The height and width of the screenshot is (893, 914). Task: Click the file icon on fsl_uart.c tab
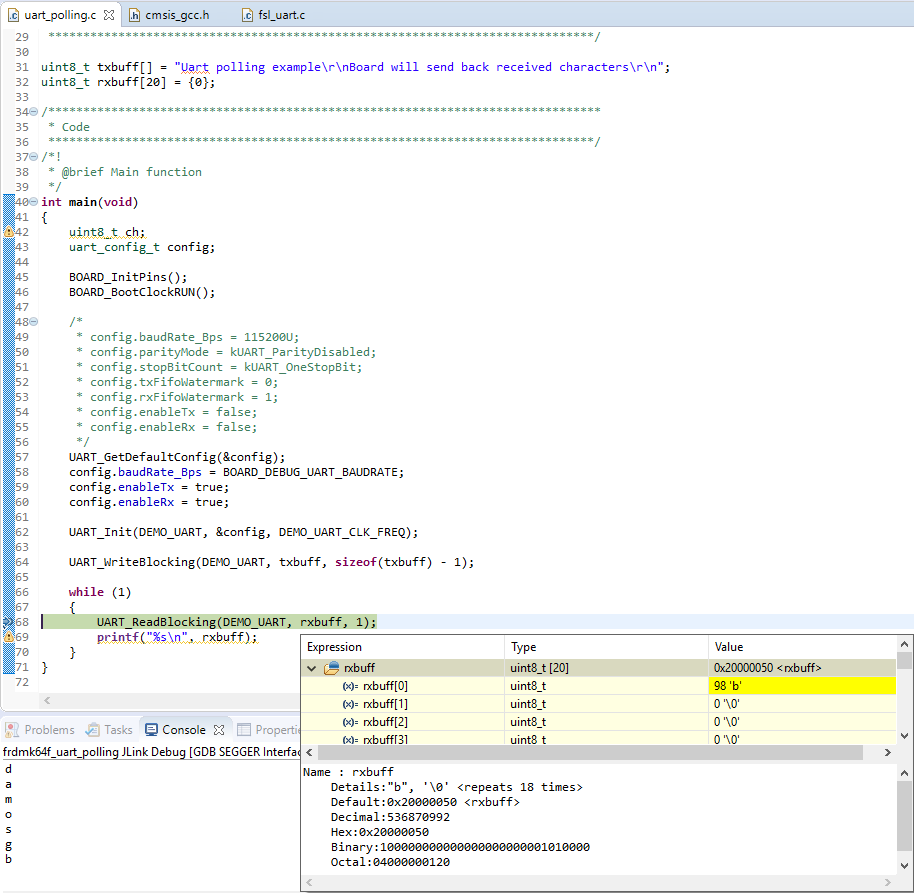click(x=247, y=15)
